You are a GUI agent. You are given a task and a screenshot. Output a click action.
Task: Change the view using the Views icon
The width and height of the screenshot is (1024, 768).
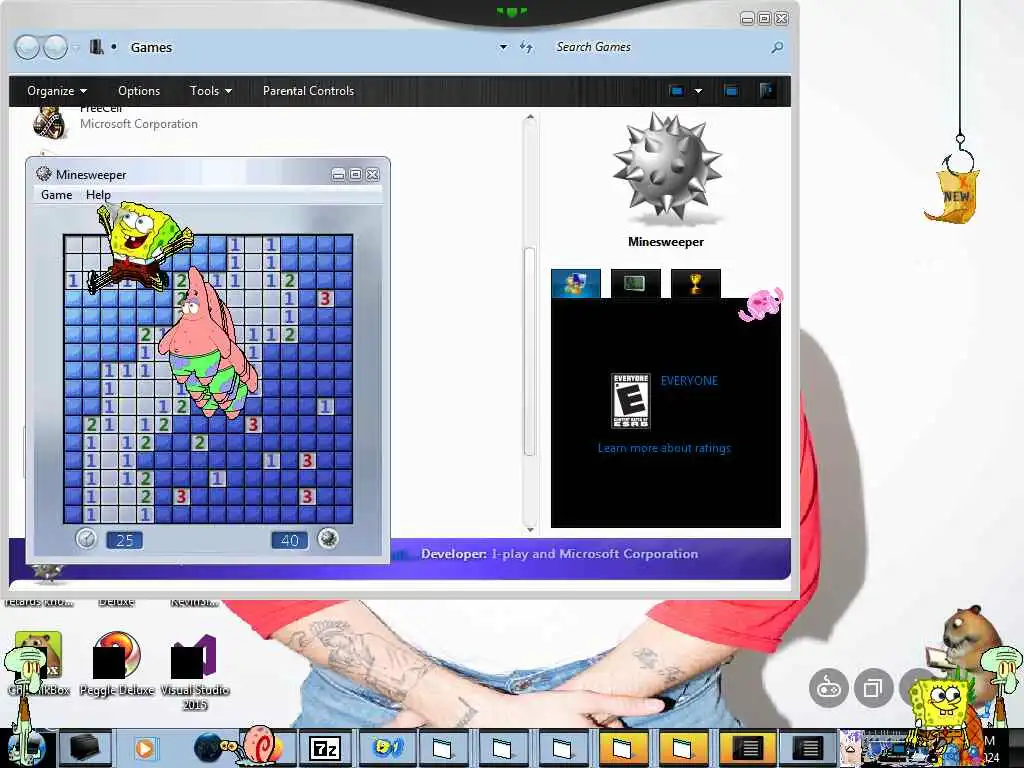tap(677, 91)
